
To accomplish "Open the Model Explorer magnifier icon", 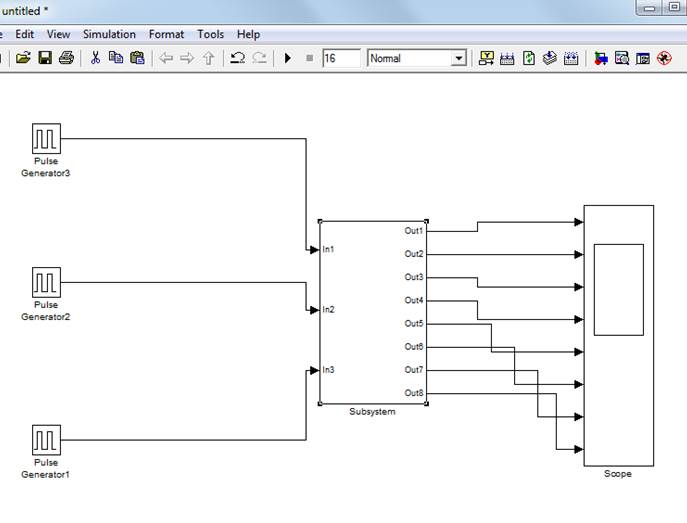I will tap(622, 58).
